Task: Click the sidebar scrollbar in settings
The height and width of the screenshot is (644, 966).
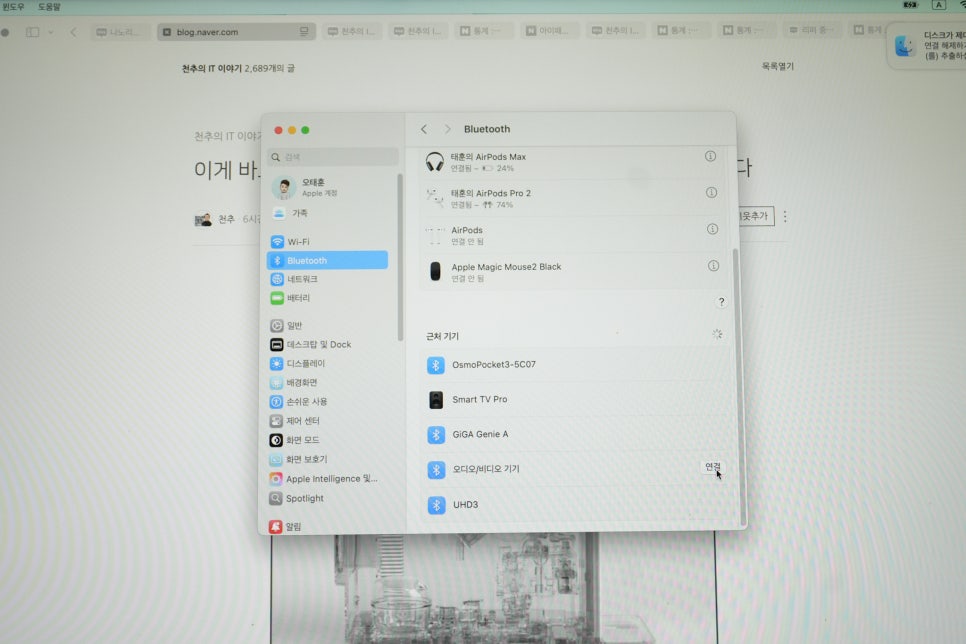Action: 400,258
